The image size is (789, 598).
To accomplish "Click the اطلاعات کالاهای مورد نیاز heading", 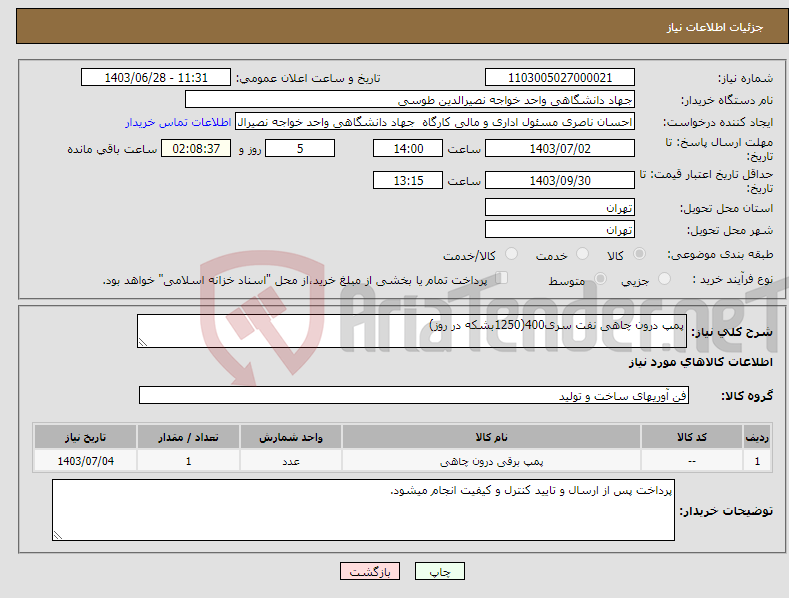I will coord(700,362).
